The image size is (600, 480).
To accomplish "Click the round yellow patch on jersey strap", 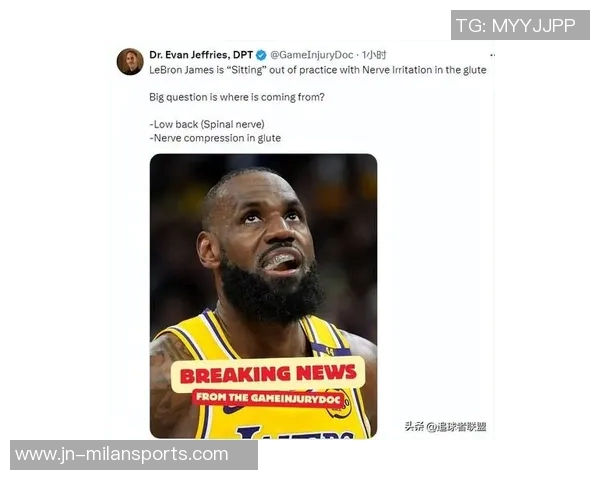I will click(x=340, y=405).
